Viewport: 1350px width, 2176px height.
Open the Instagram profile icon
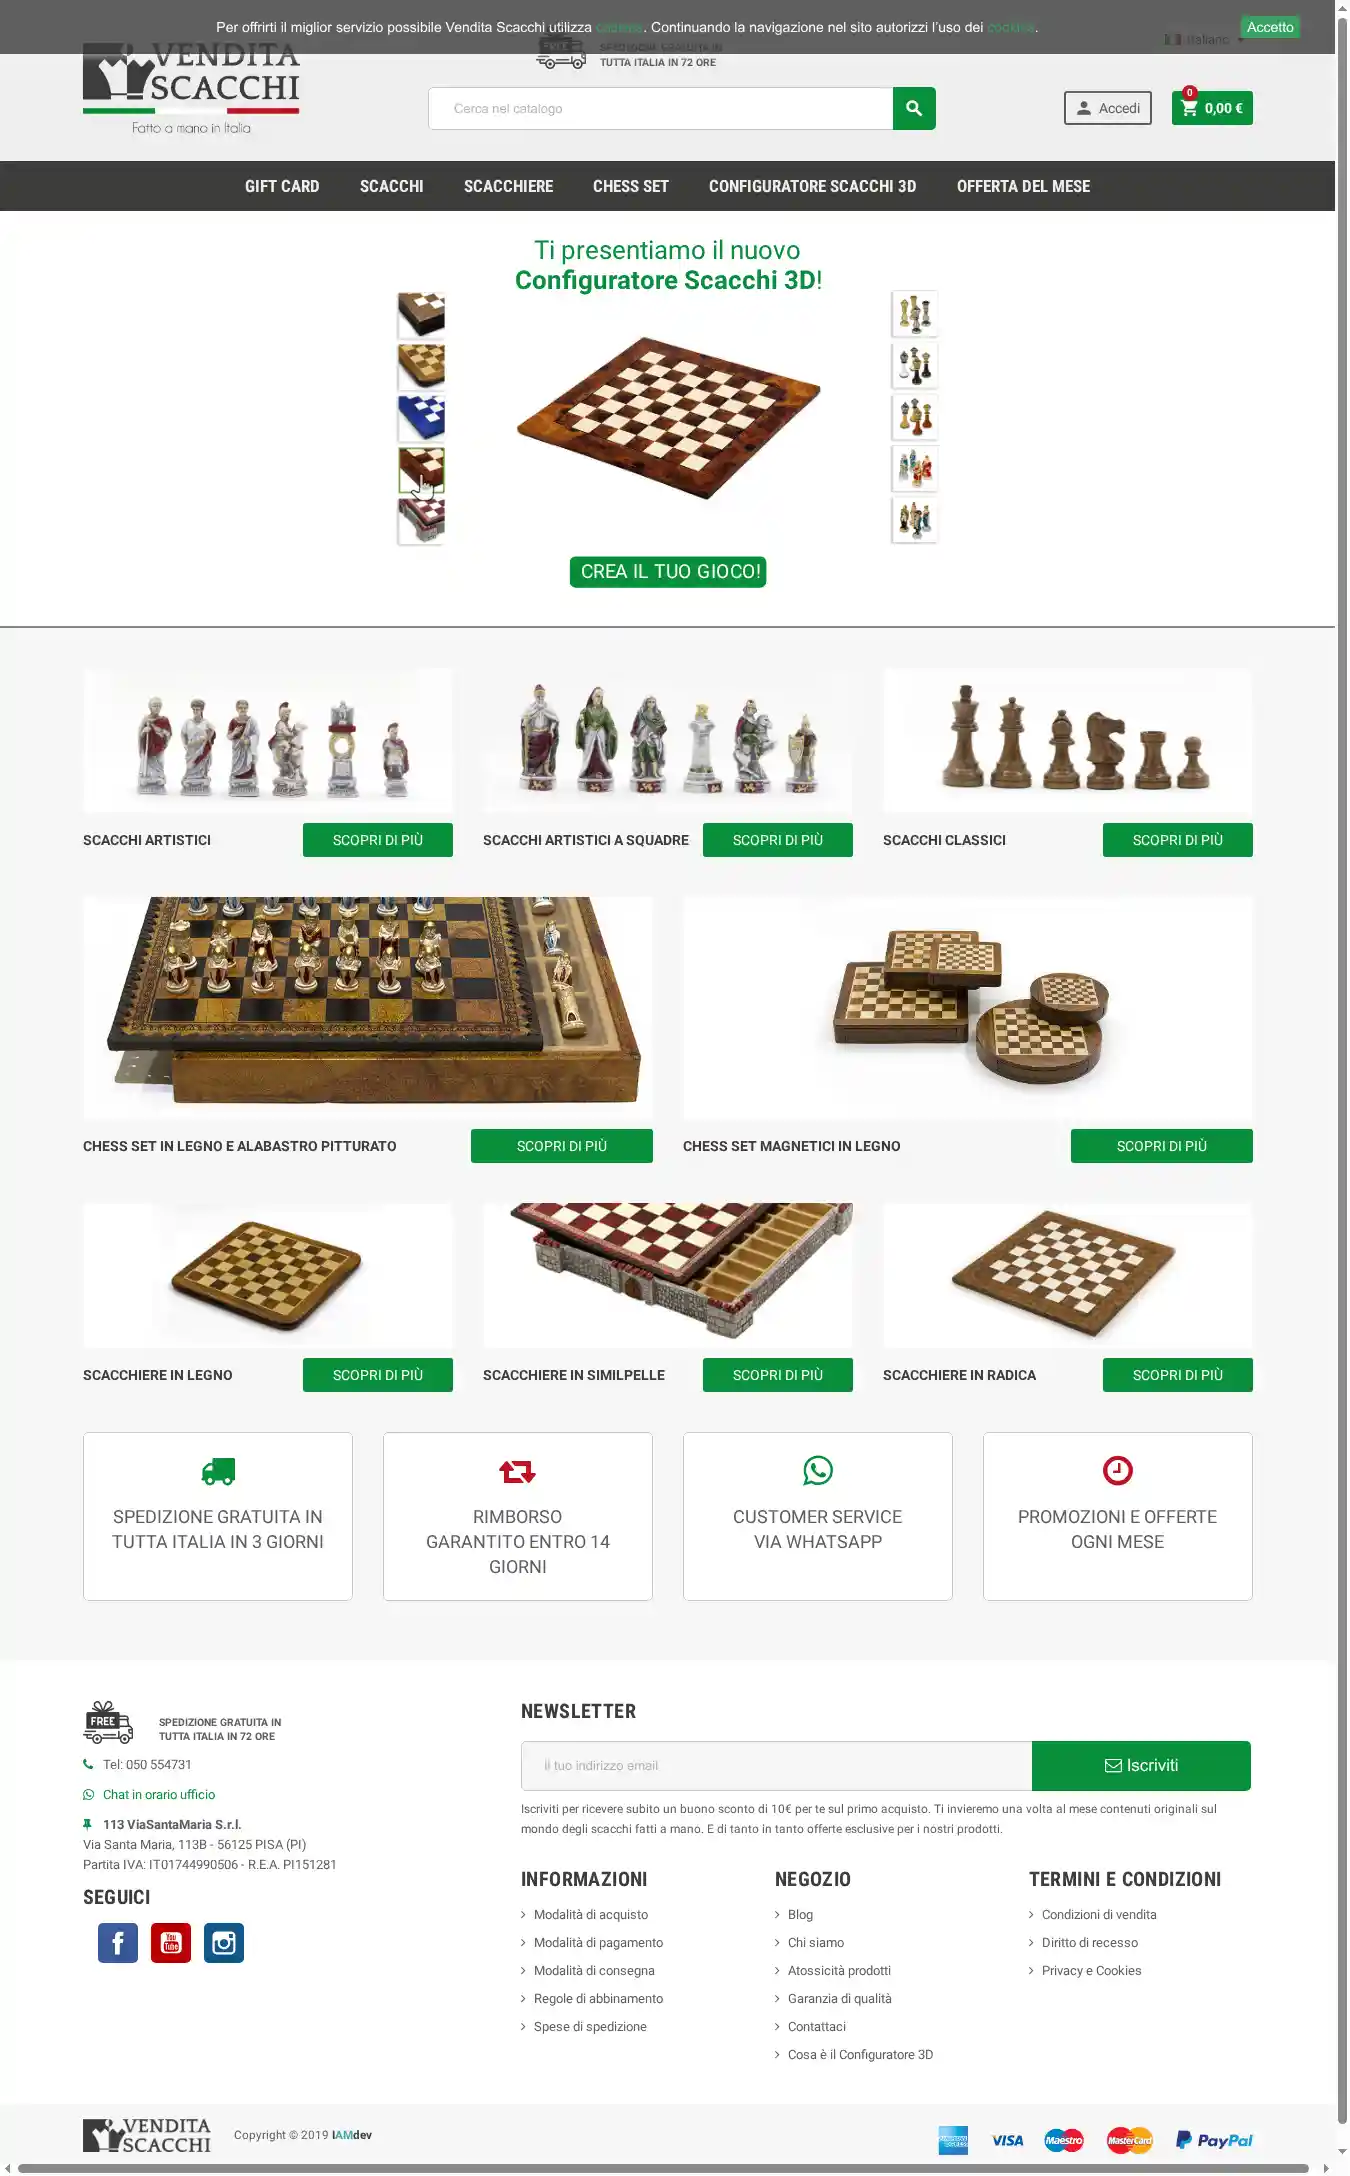224,1943
